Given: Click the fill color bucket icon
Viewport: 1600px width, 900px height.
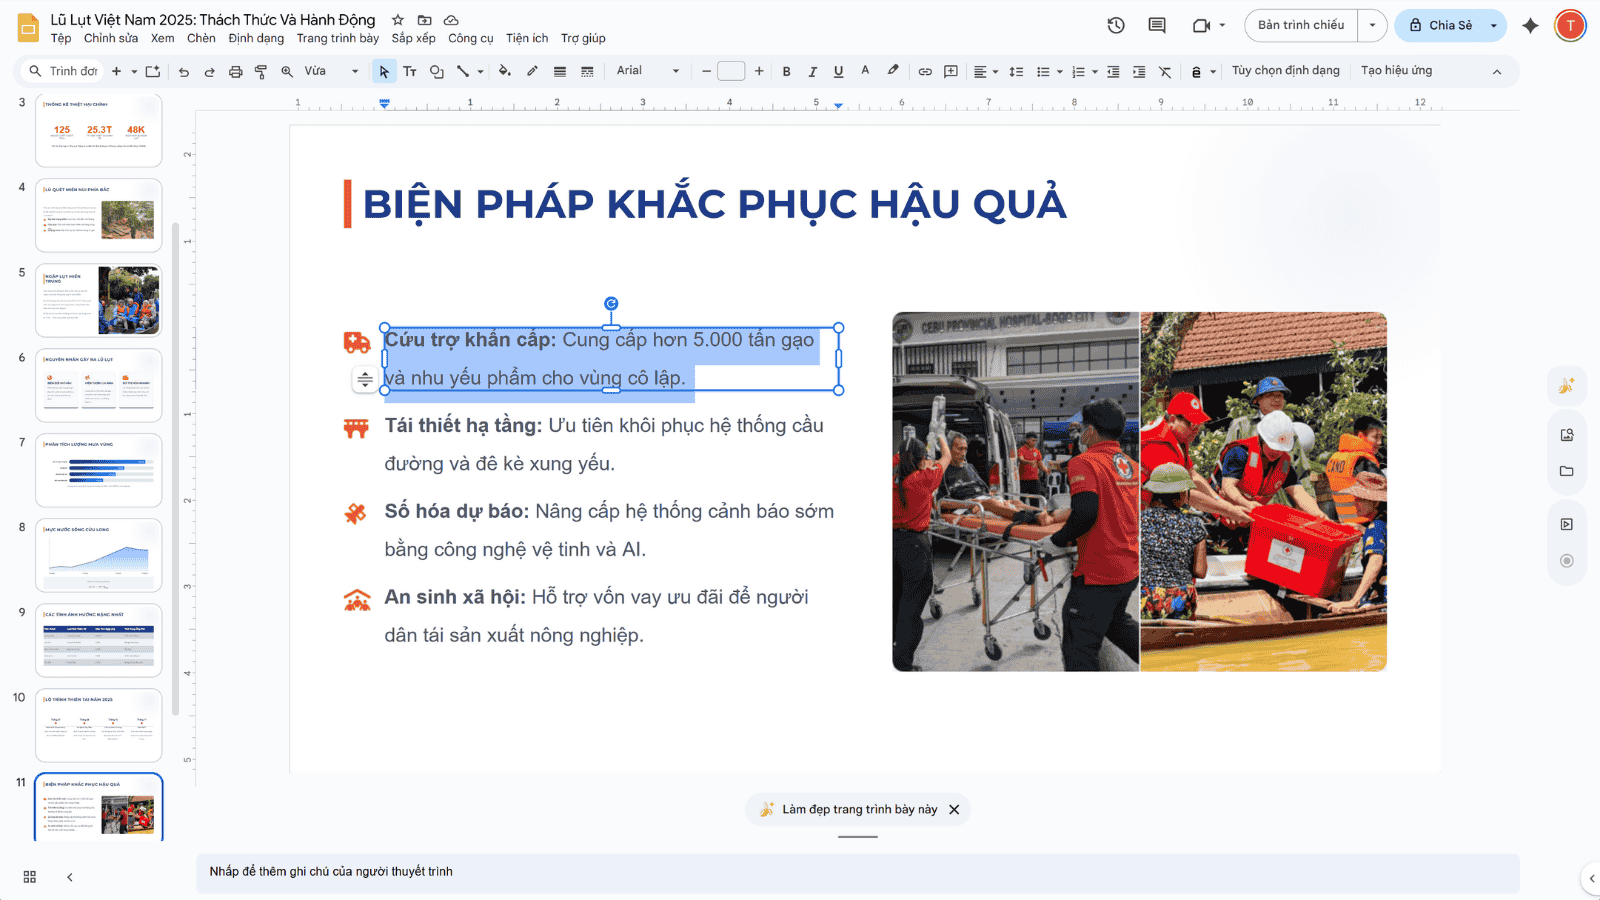Looking at the screenshot, I should point(504,71).
